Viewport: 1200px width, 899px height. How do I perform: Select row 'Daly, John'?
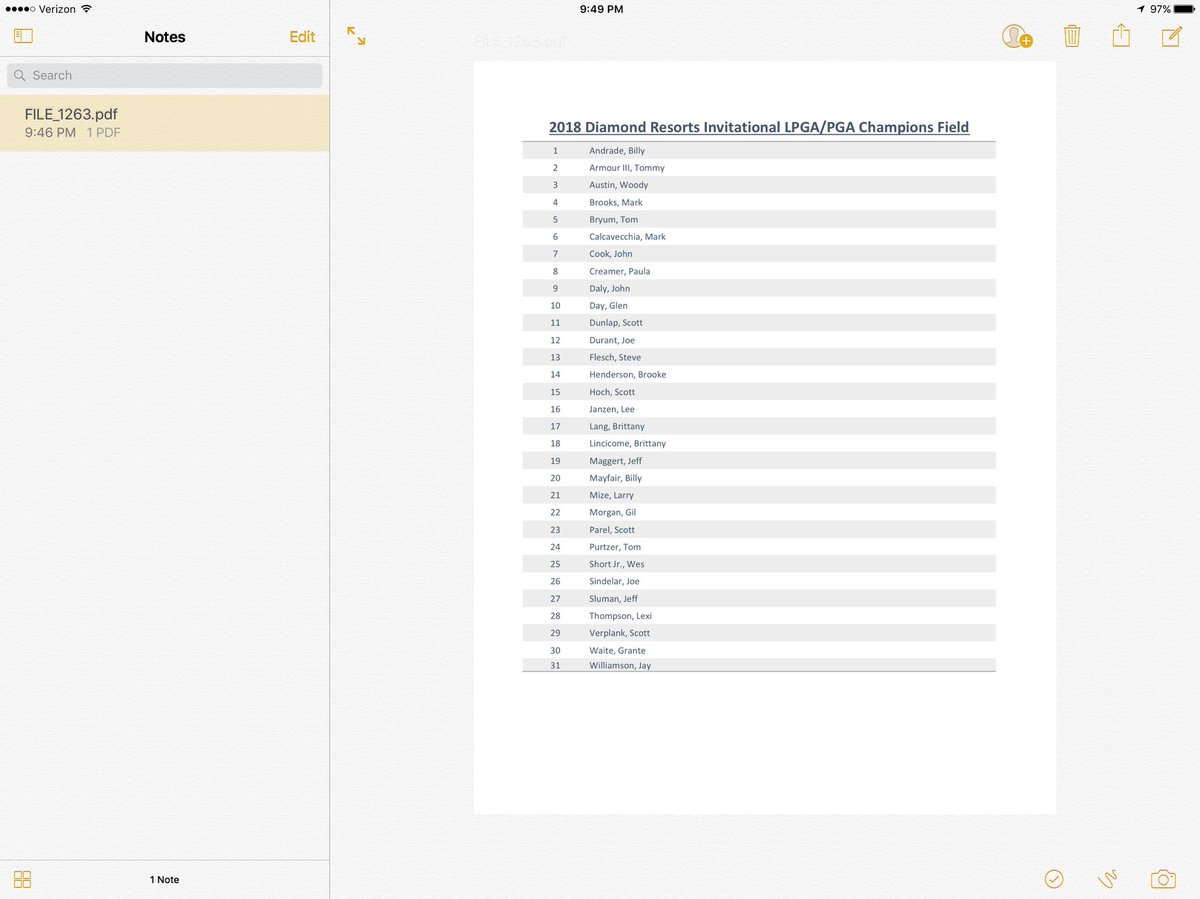point(759,288)
